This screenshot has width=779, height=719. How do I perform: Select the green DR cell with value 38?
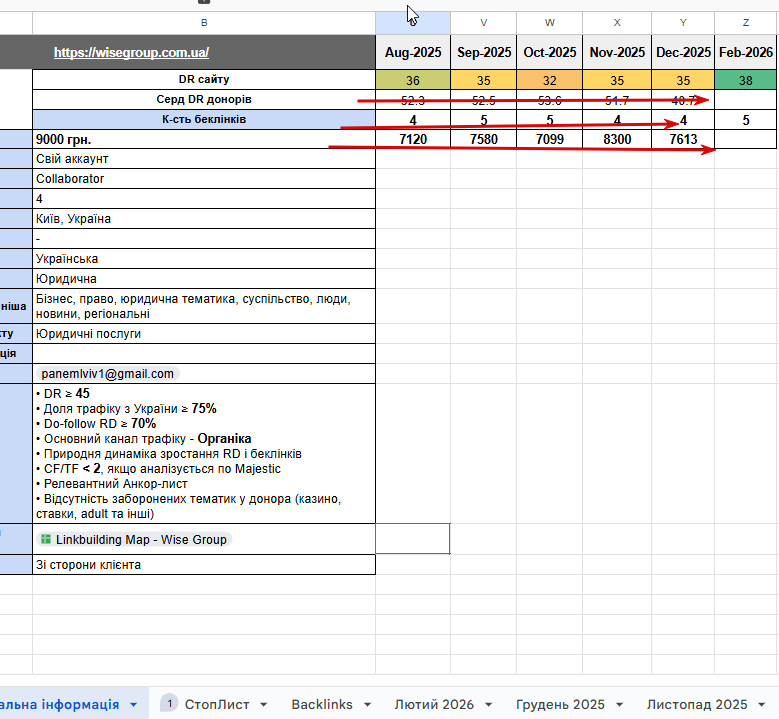pos(746,80)
